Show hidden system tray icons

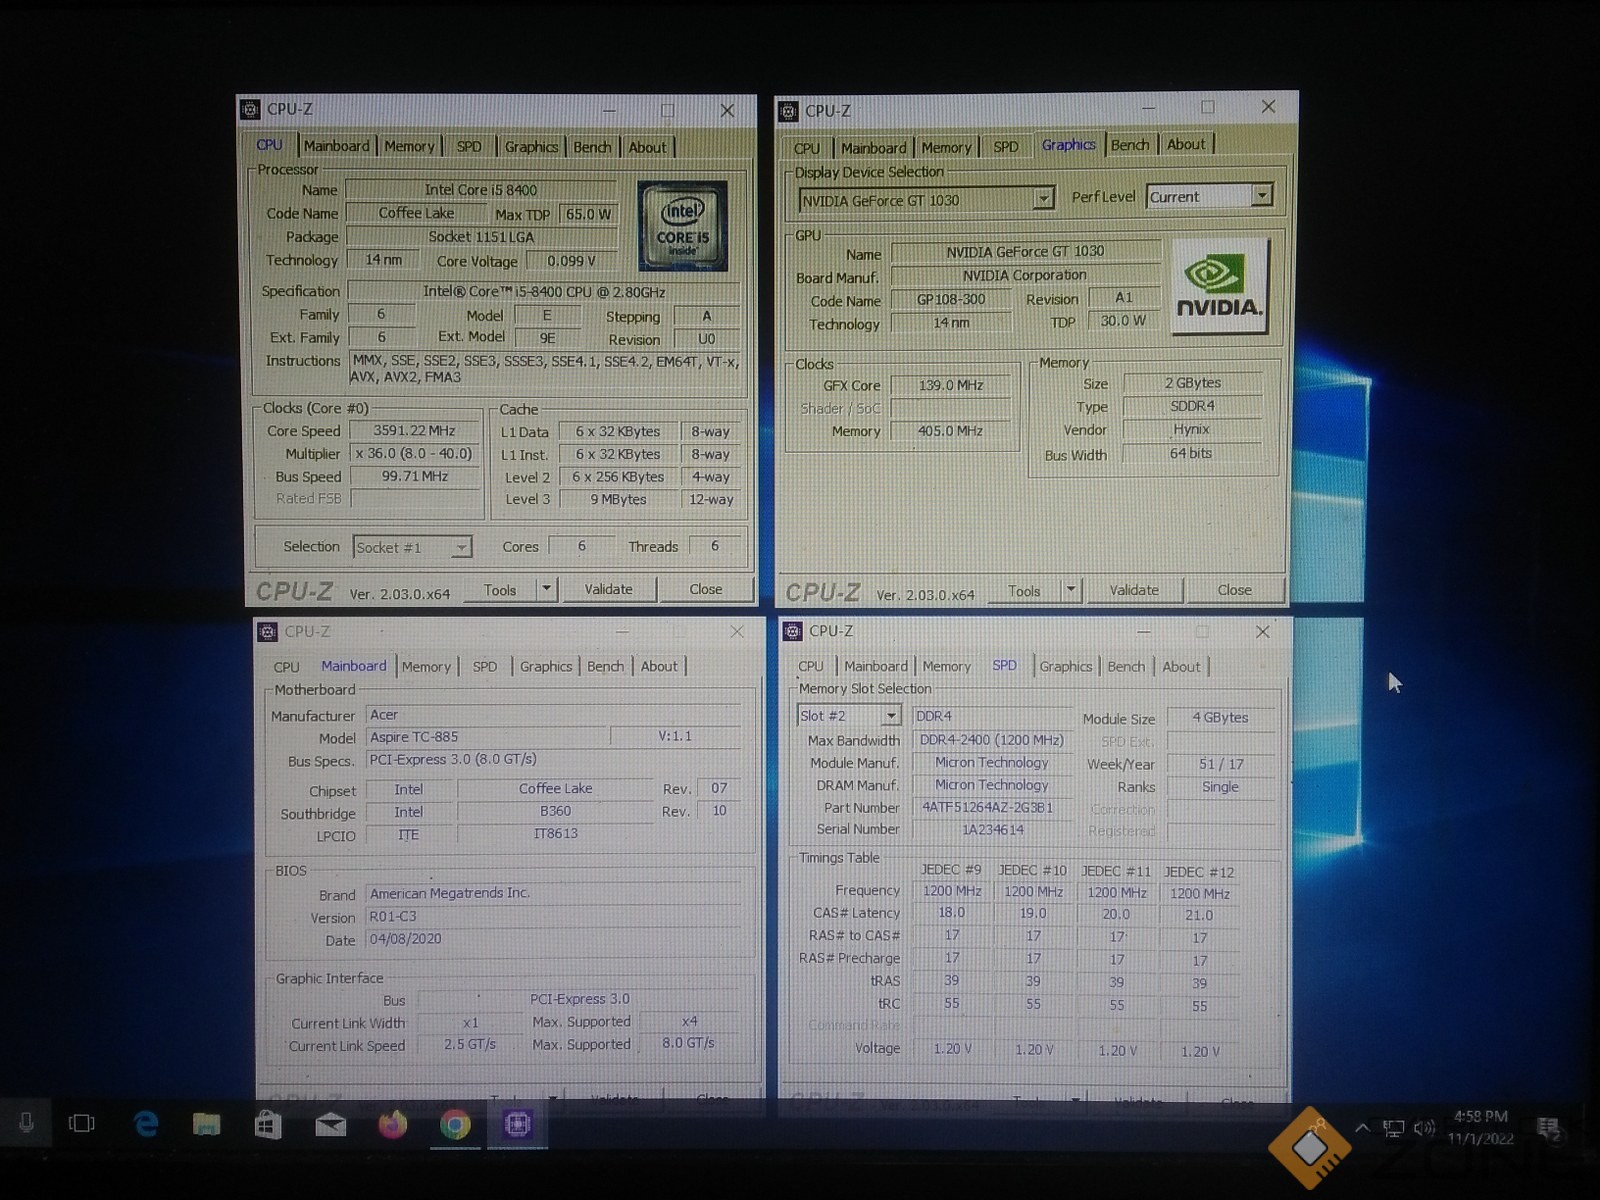pyautogui.click(x=1362, y=1128)
